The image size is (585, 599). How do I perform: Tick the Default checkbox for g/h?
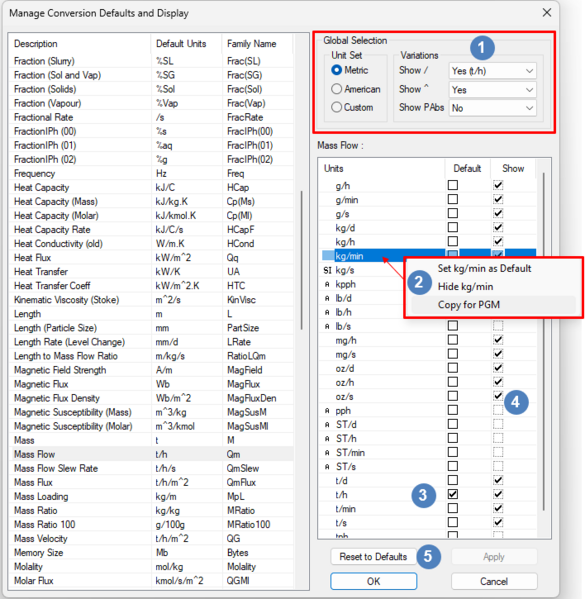pyautogui.click(x=453, y=185)
